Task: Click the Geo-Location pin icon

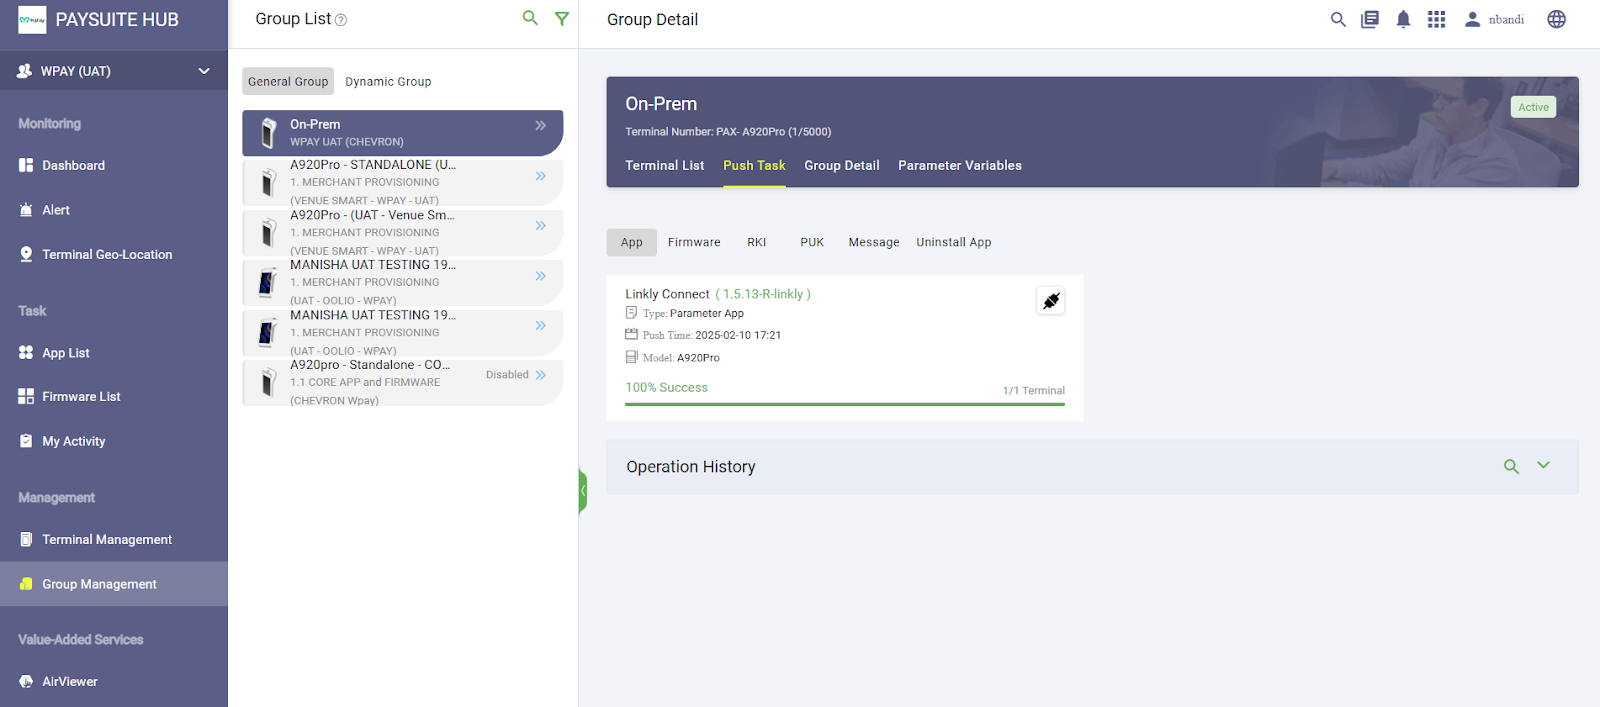Action: pos(26,254)
